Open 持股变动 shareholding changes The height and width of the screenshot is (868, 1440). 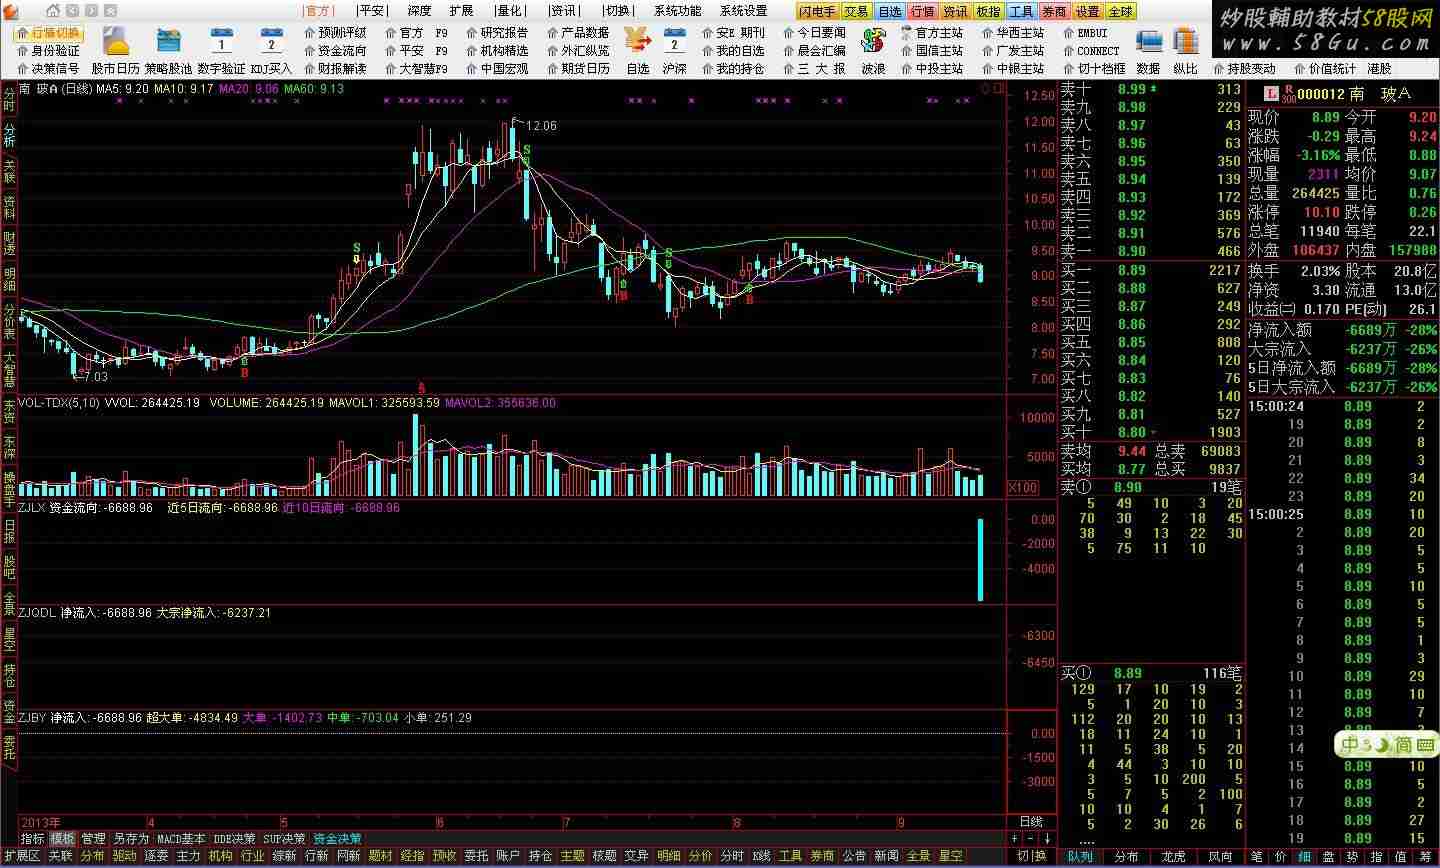[1243, 69]
